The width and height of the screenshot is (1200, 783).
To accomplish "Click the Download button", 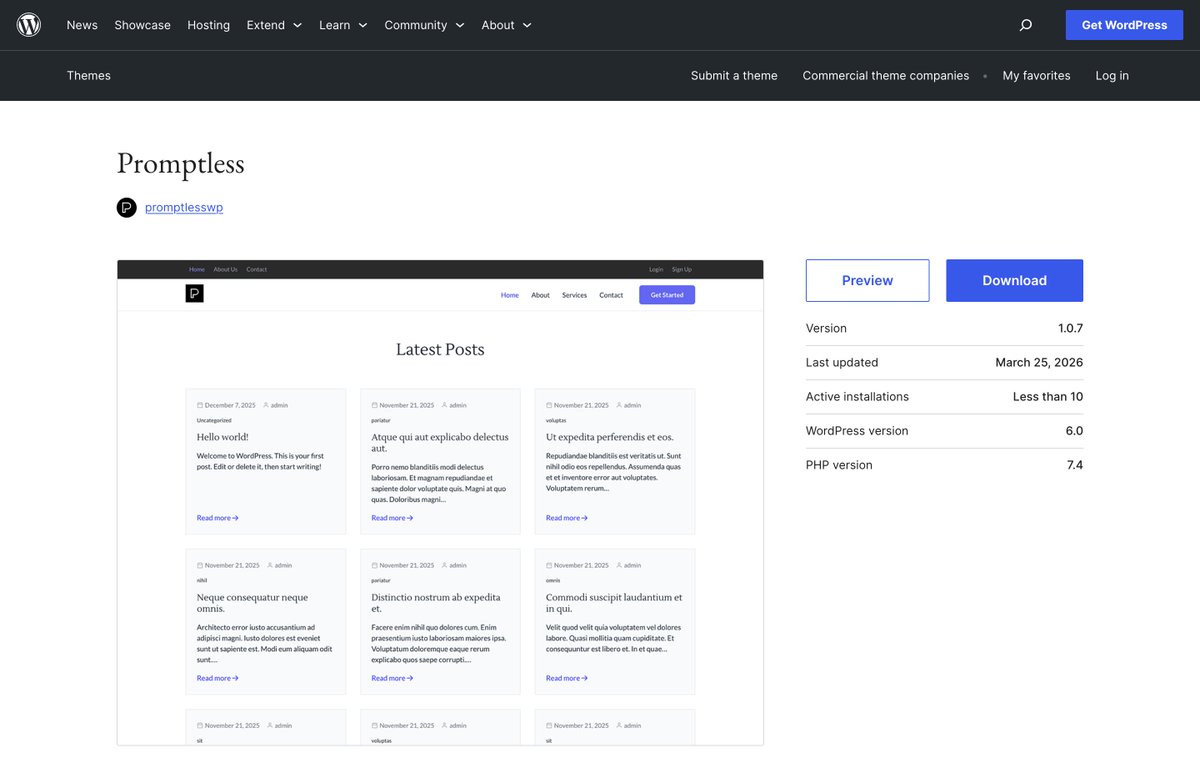I will tap(1014, 281).
